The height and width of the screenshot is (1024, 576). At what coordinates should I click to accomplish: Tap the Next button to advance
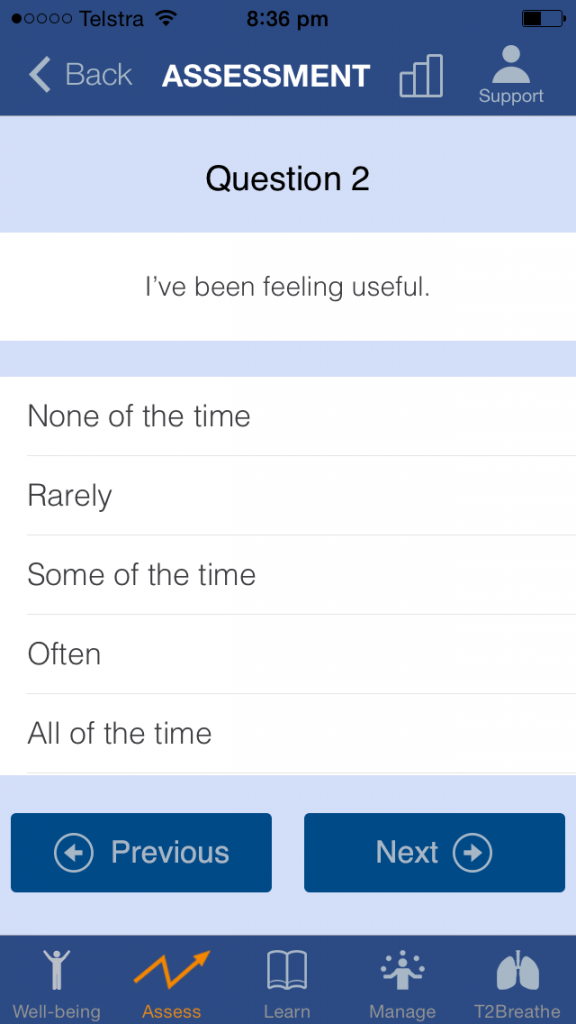(434, 852)
